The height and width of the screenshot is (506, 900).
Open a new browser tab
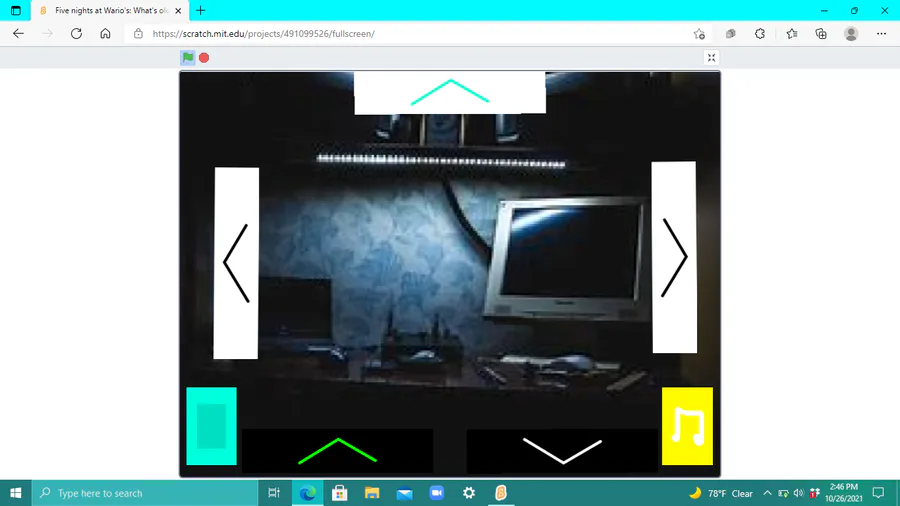(200, 10)
